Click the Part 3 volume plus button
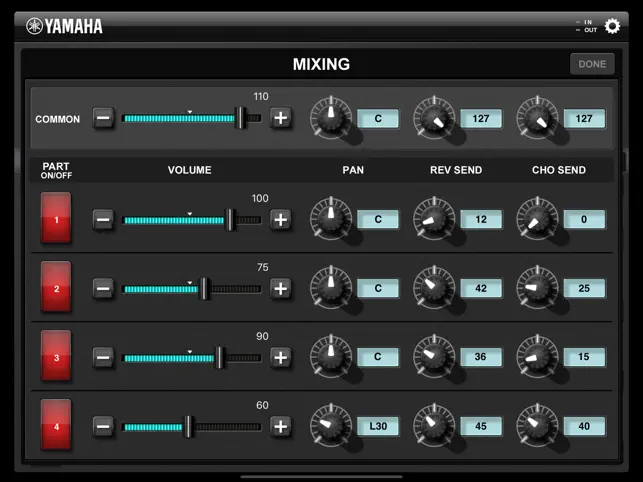The height and width of the screenshot is (482, 643). click(x=281, y=357)
